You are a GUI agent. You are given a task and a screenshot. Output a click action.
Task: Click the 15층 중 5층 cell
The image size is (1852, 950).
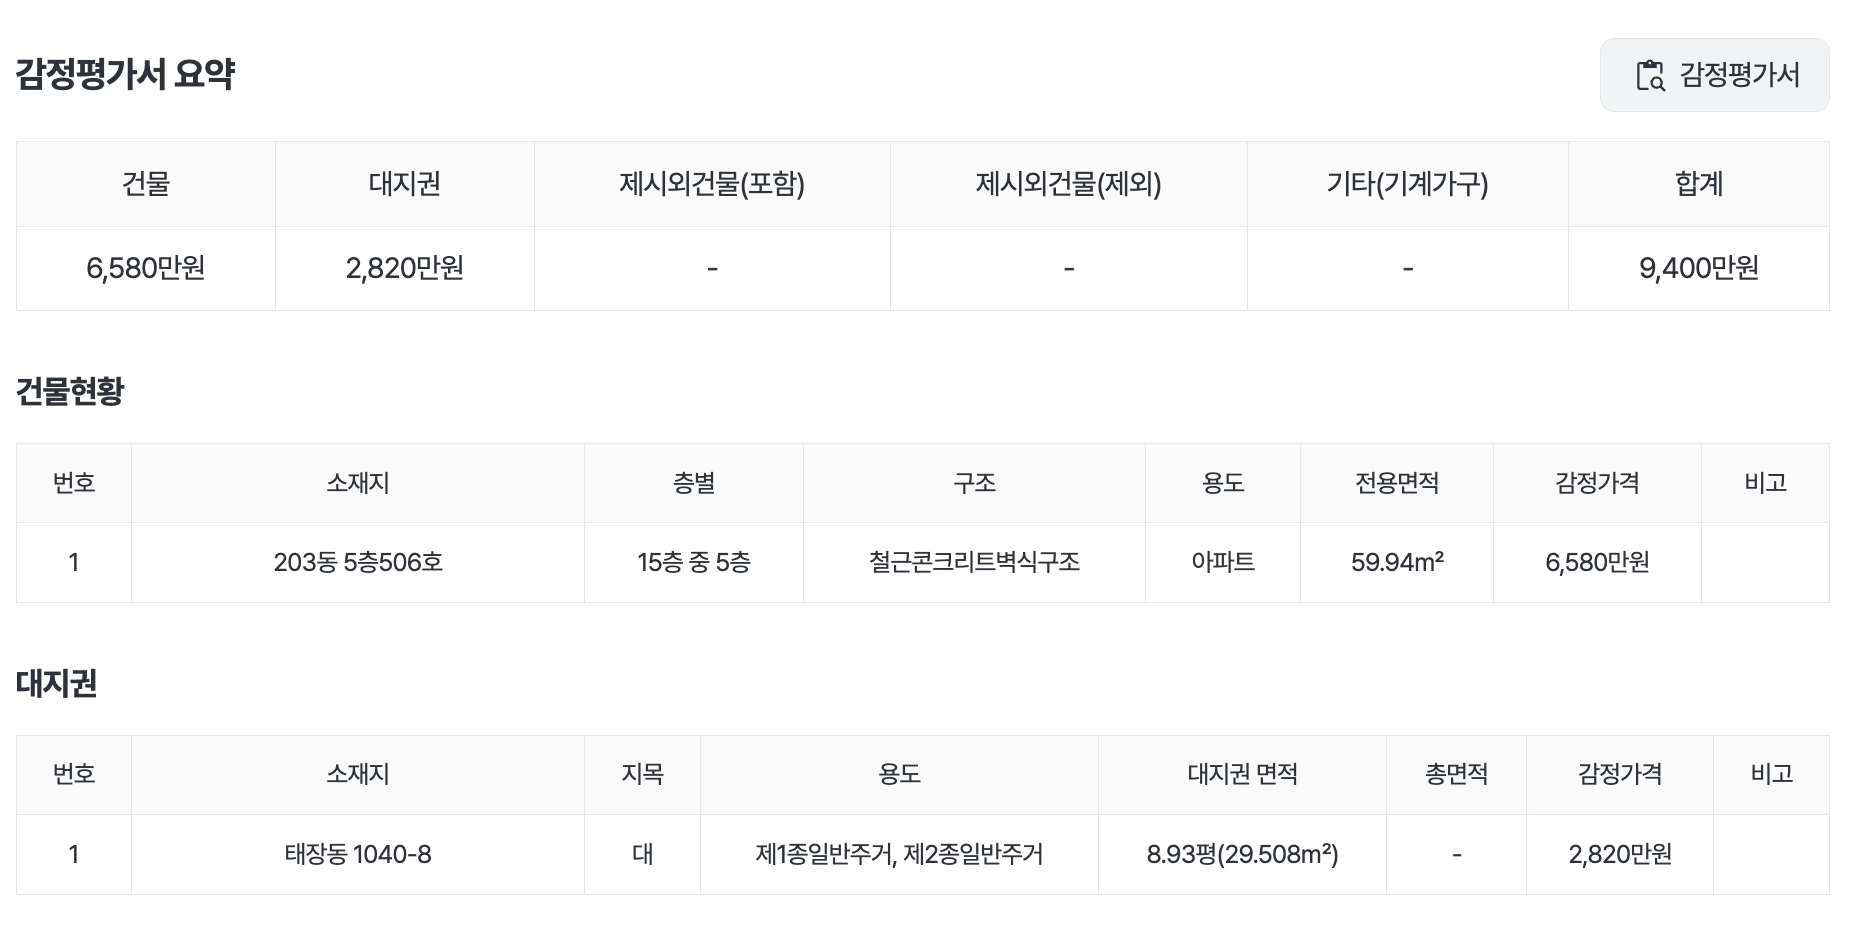coord(694,562)
